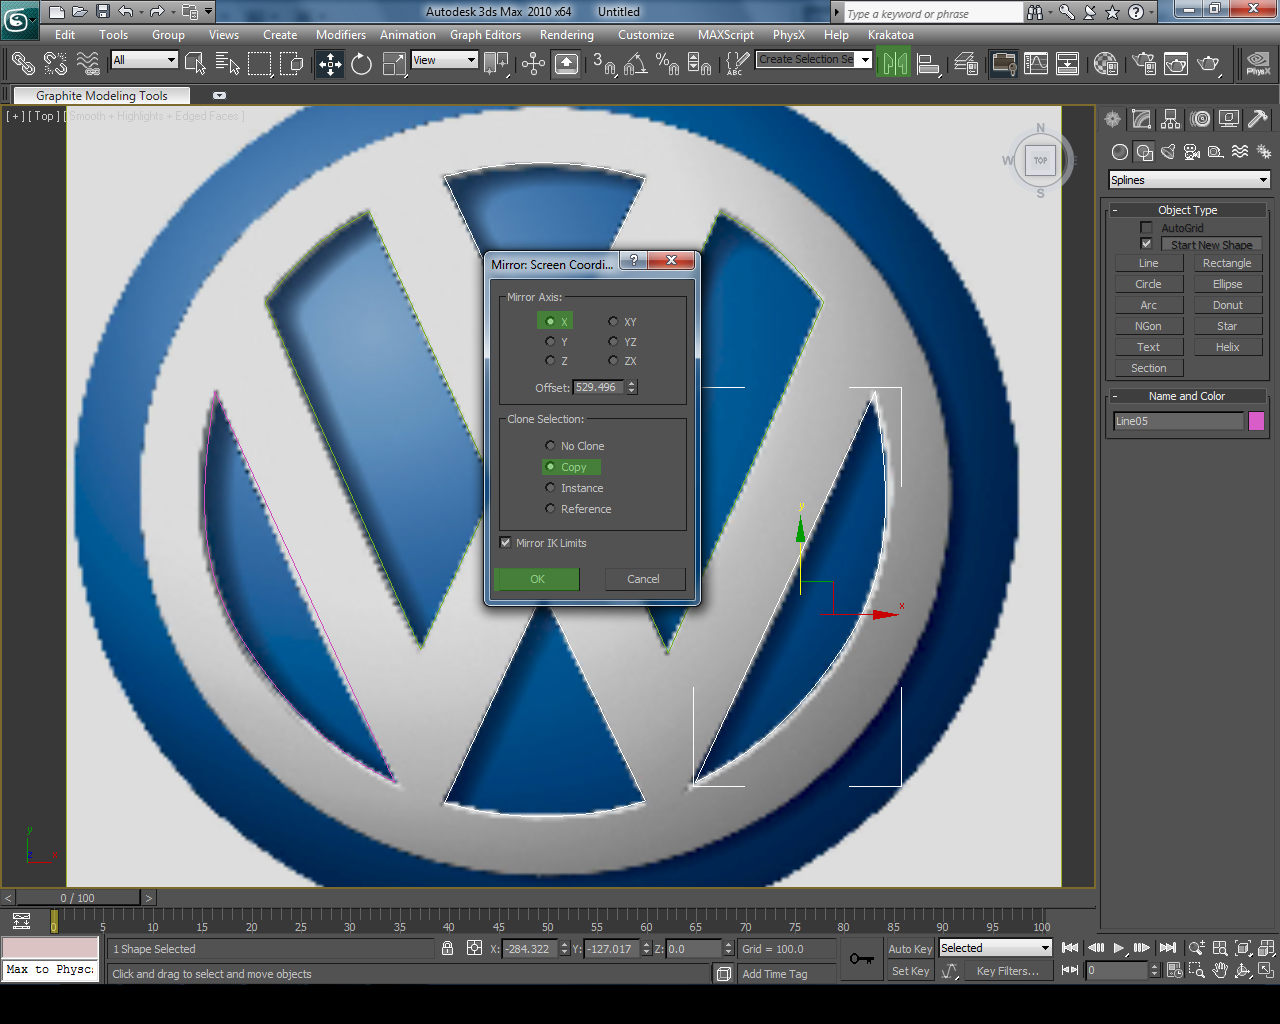Uncheck the Mirror IK Limits checkbox
This screenshot has height=1024, width=1280.
(505, 543)
